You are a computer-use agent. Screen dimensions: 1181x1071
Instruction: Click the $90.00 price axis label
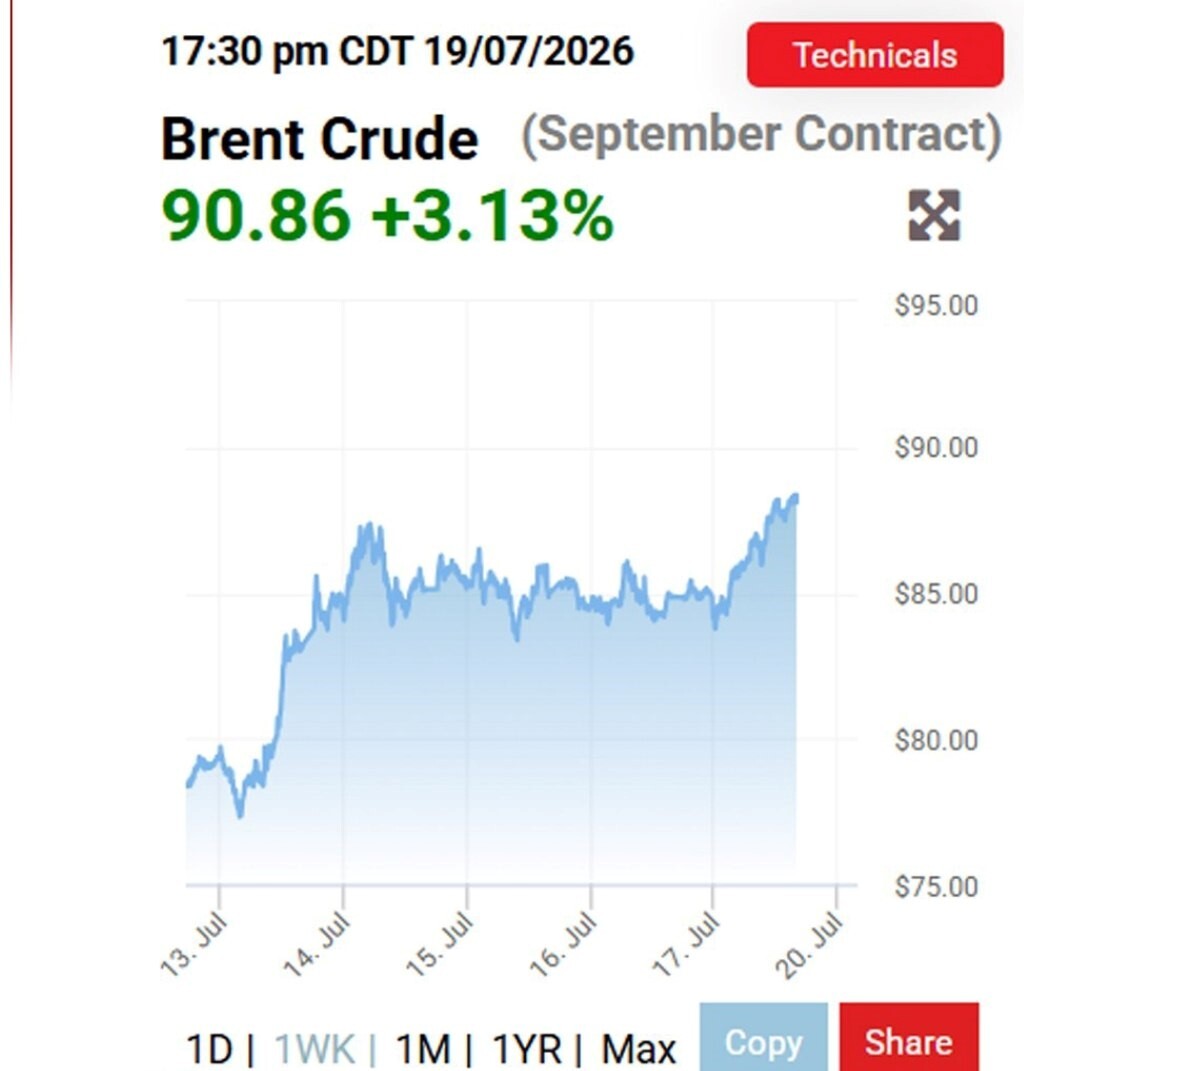click(x=936, y=447)
